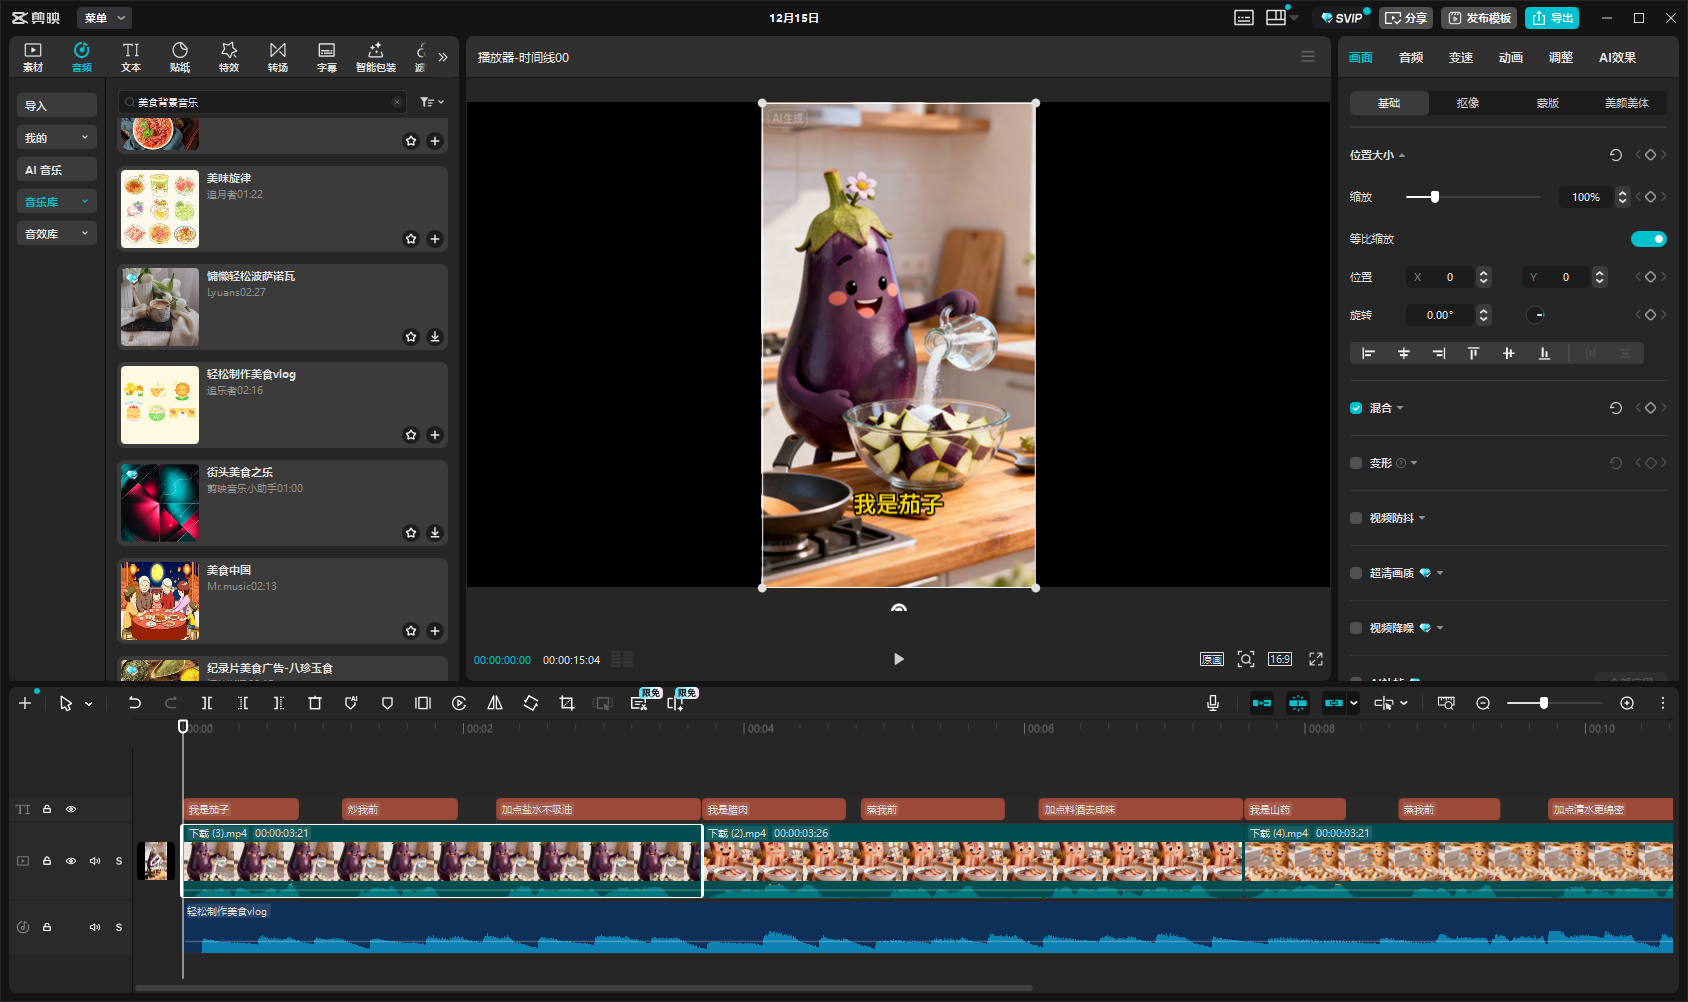
Task: Click the delete trash icon in timeline toolbar
Action: (x=315, y=703)
